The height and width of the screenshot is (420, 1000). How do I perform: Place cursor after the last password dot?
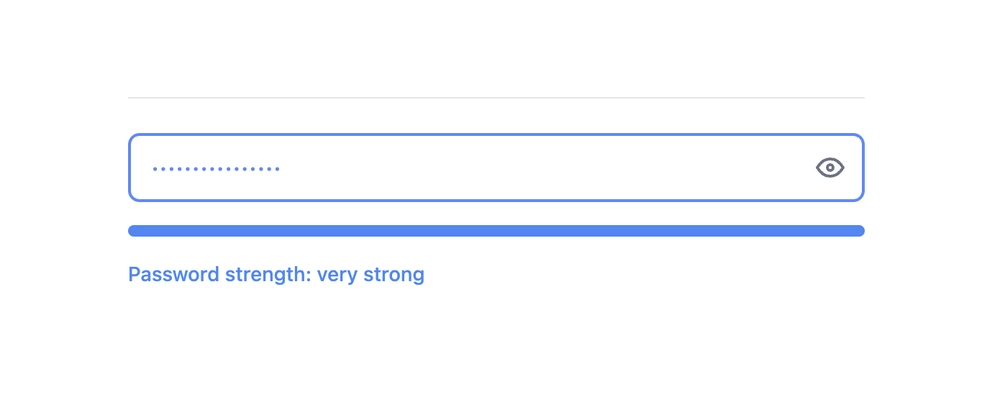click(x=281, y=169)
